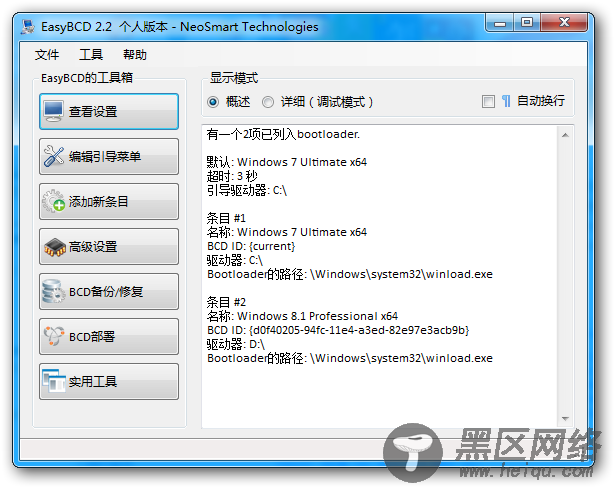This screenshot has width=615, height=488.
Task: Click the scrollbar down arrow in text pane
Action: pos(565,419)
